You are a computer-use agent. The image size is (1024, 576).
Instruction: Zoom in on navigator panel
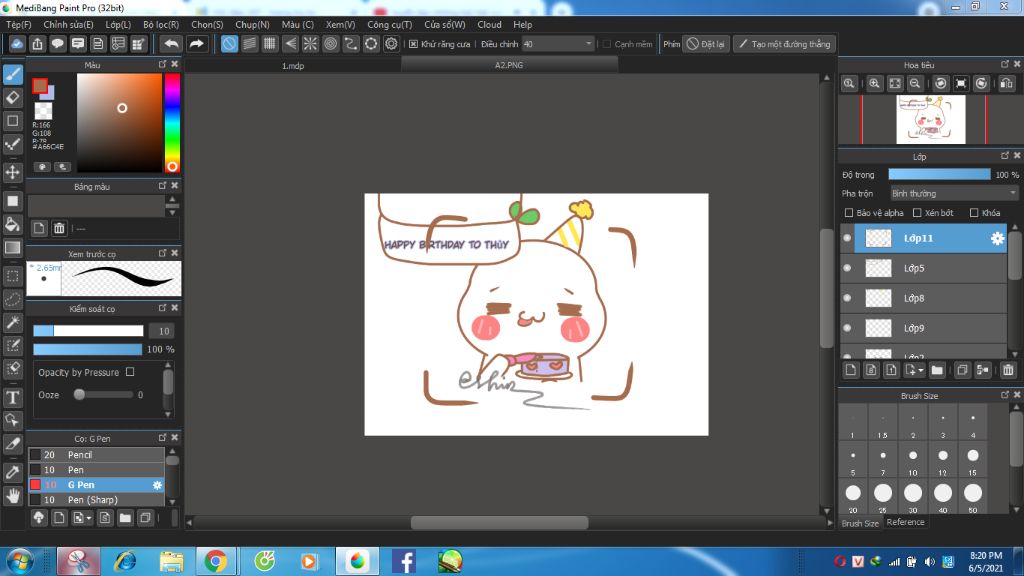[x=874, y=84]
